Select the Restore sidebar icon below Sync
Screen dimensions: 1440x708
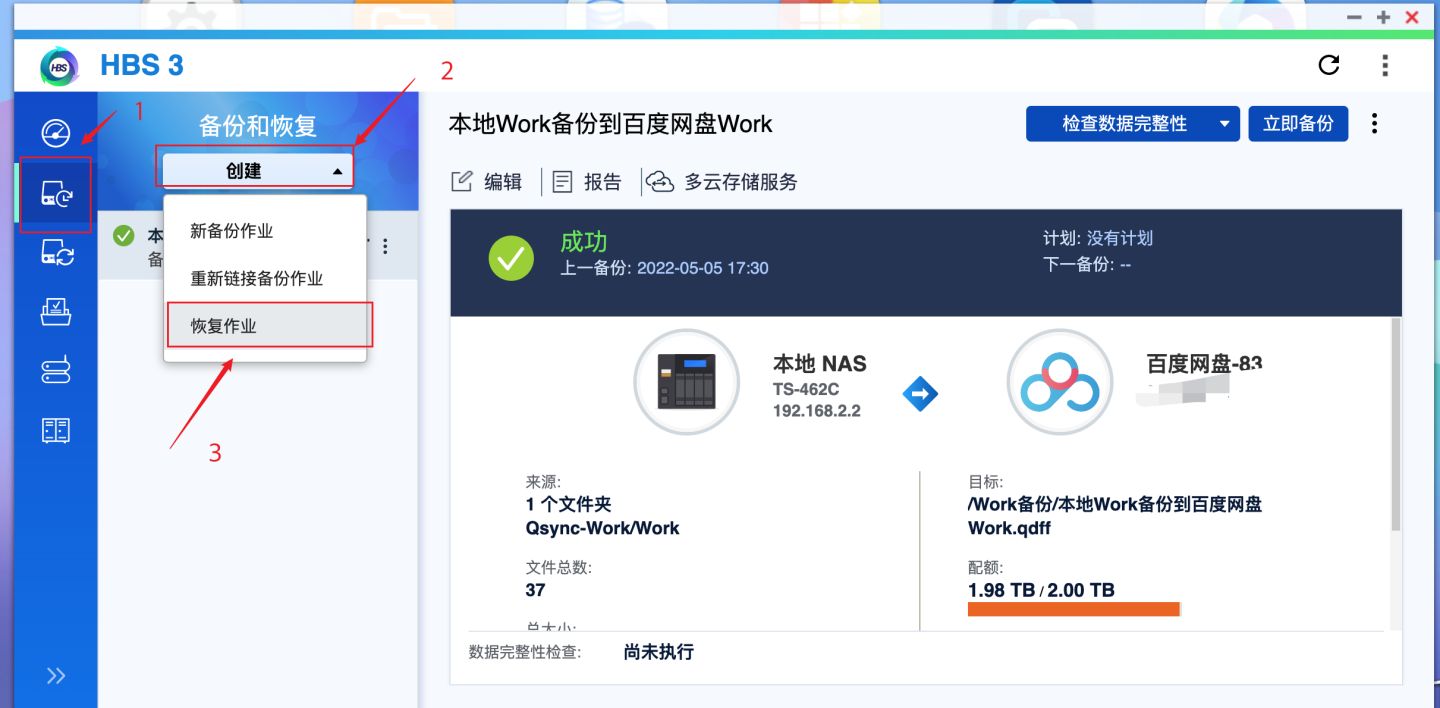pyautogui.click(x=55, y=311)
